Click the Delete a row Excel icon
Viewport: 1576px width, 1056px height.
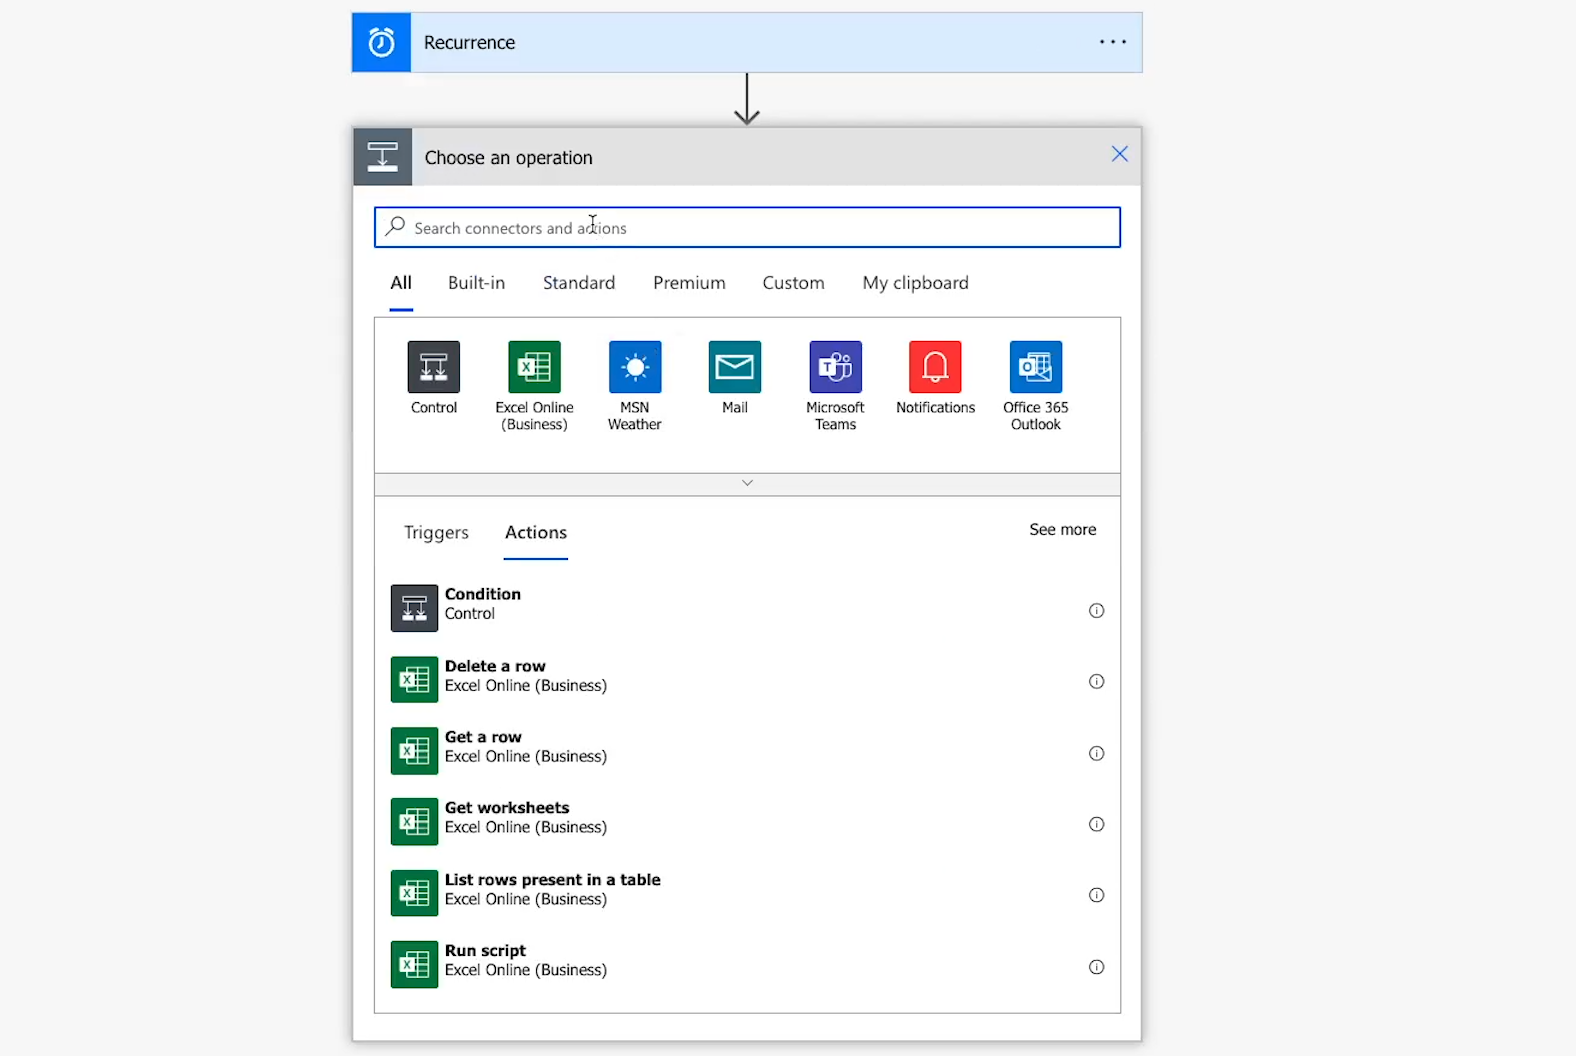click(x=414, y=680)
